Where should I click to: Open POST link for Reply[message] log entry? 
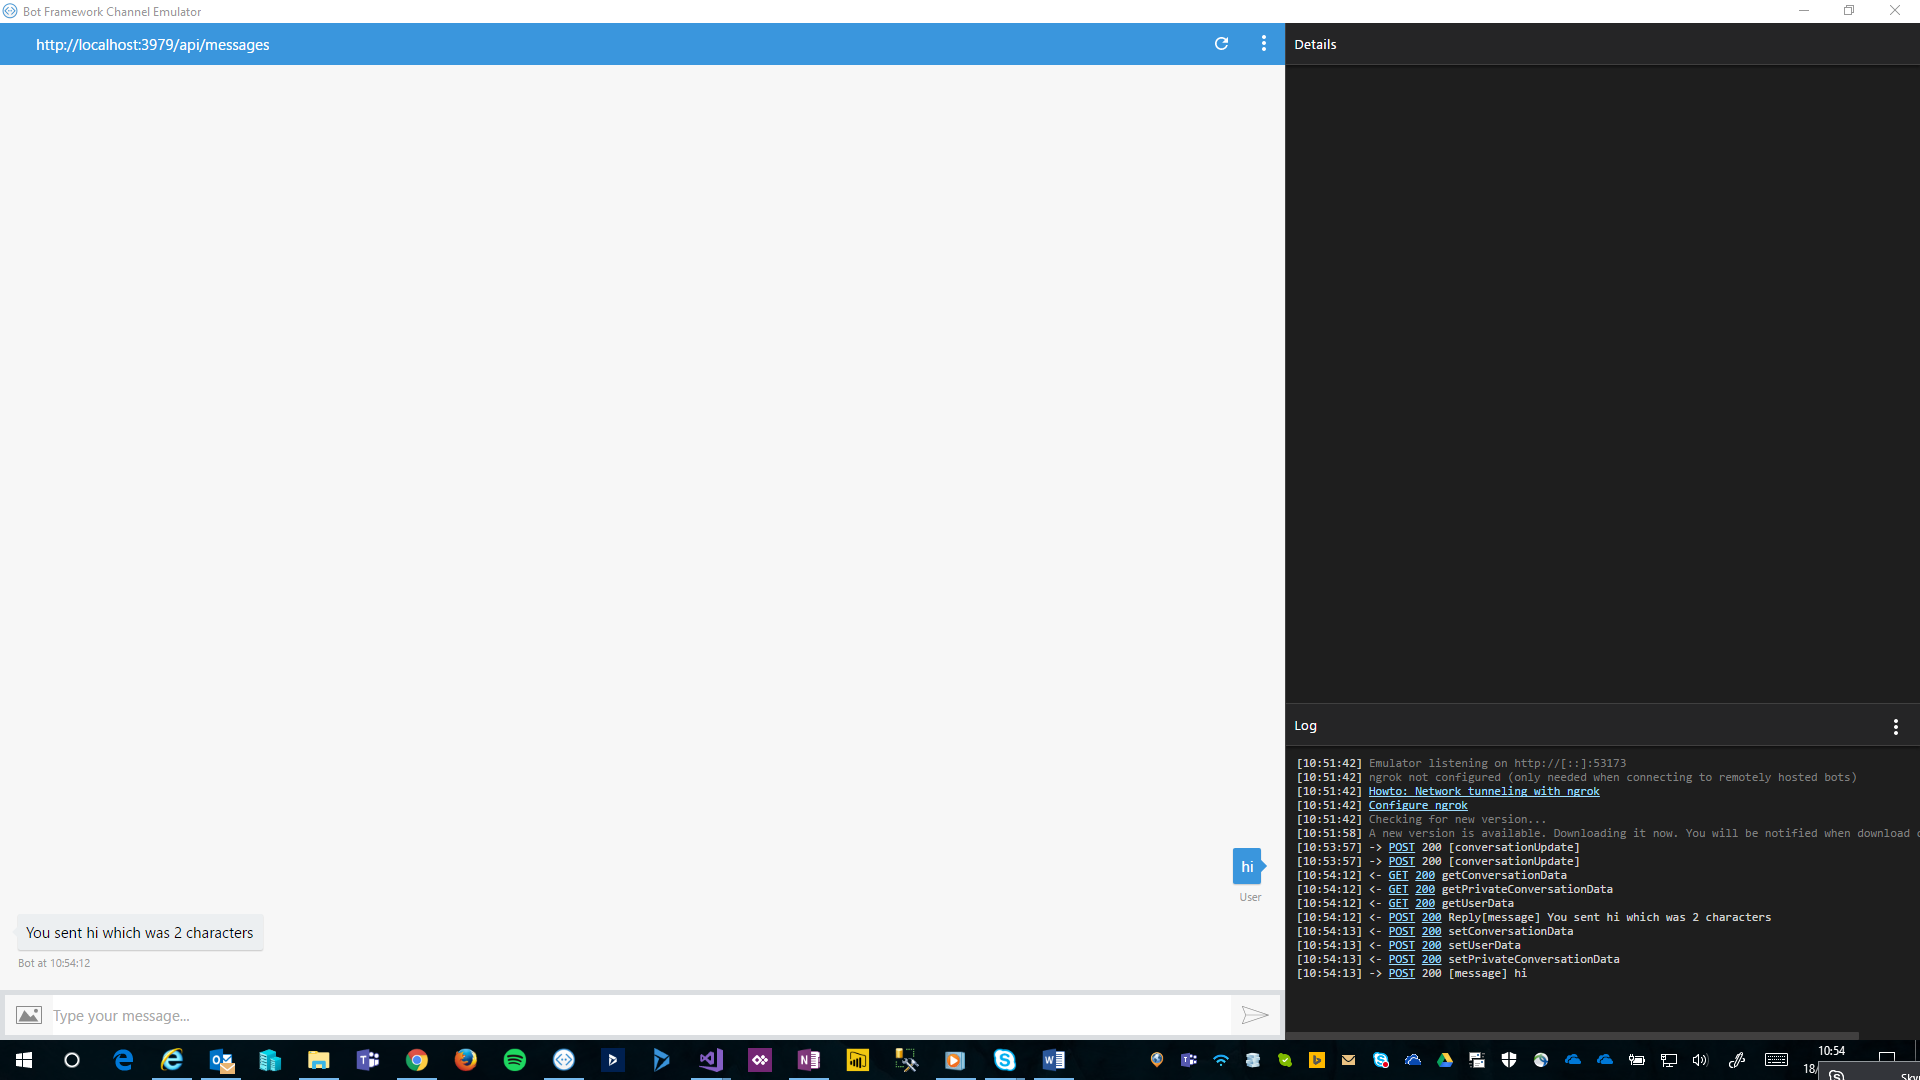1401,917
